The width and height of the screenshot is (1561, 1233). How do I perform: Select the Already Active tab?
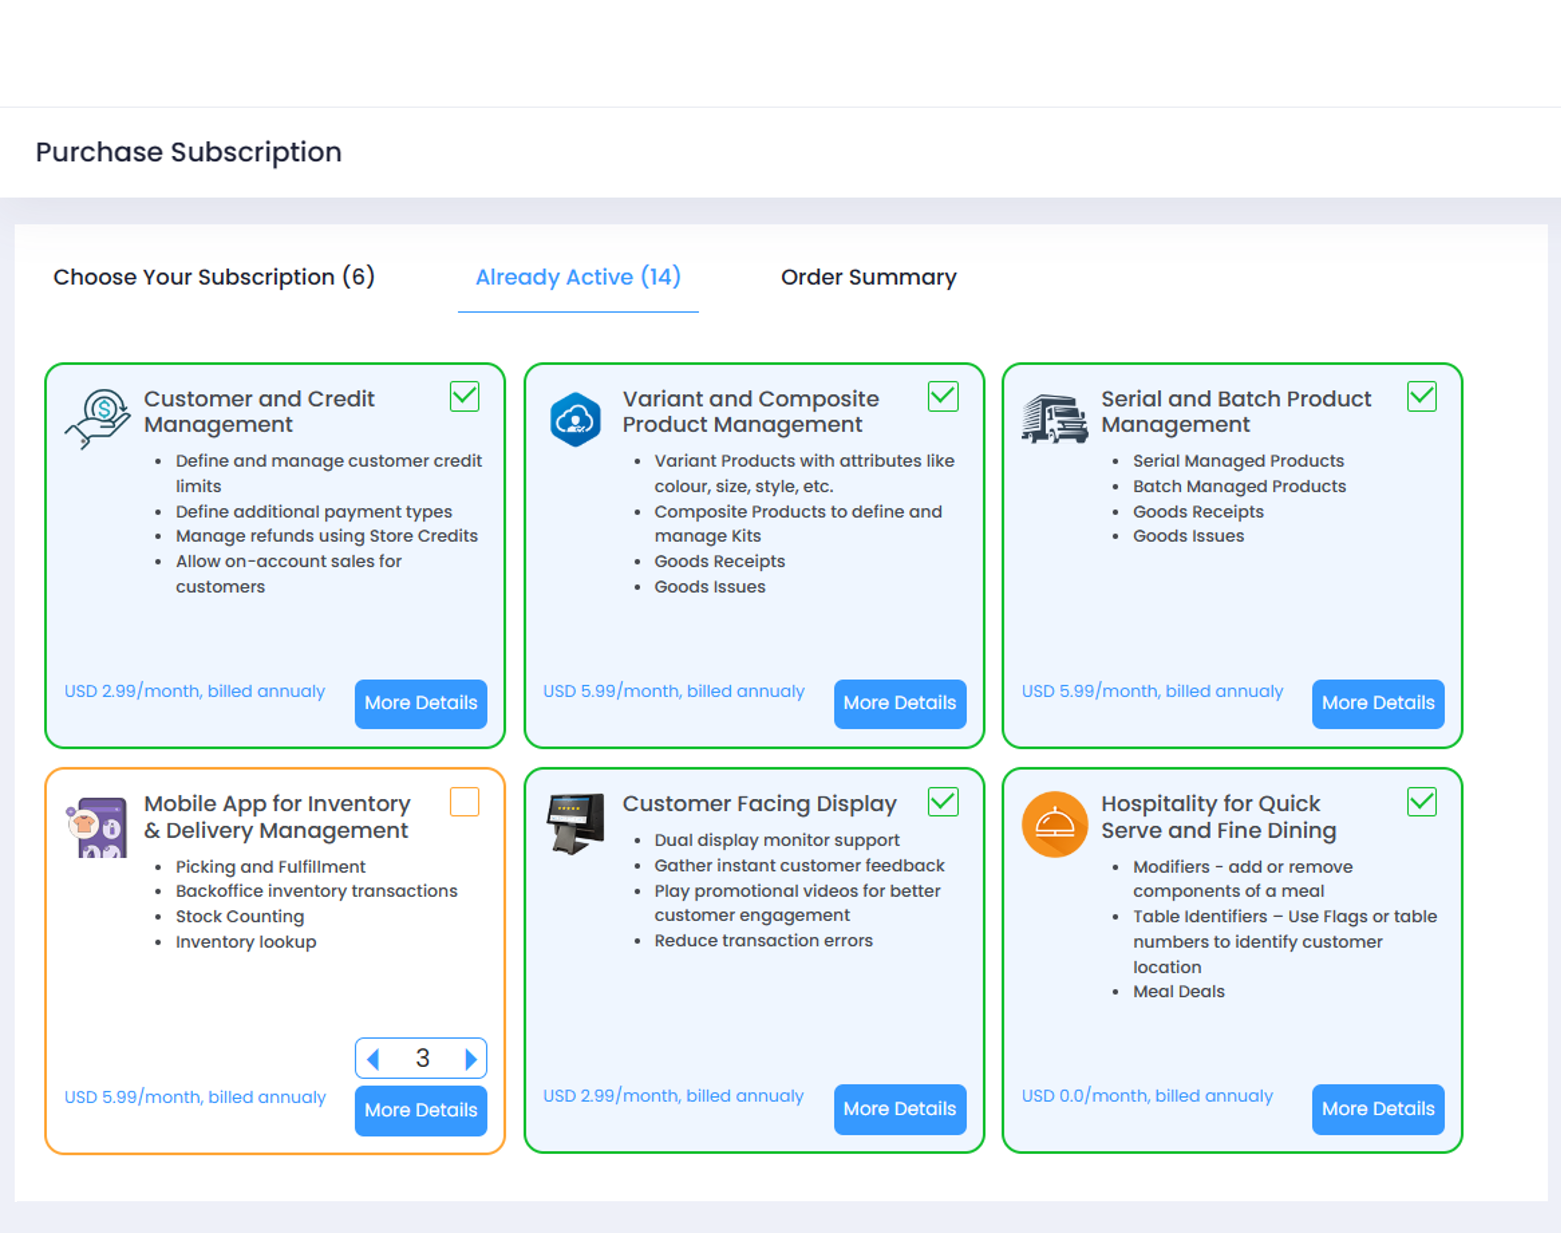coord(578,277)
